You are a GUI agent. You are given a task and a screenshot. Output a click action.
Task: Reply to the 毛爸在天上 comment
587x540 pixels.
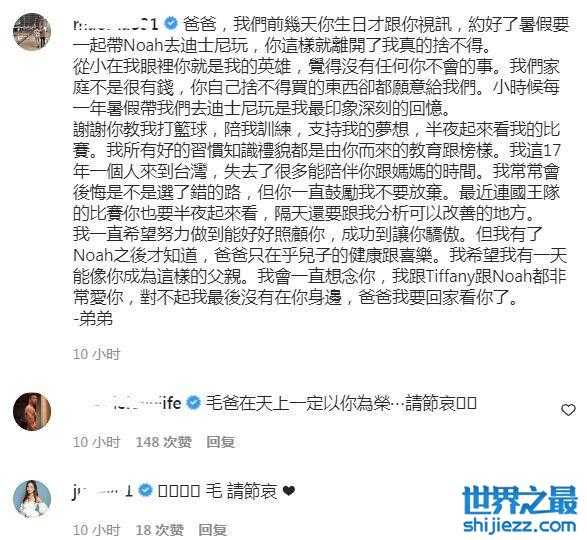click(x=220, y=442)
